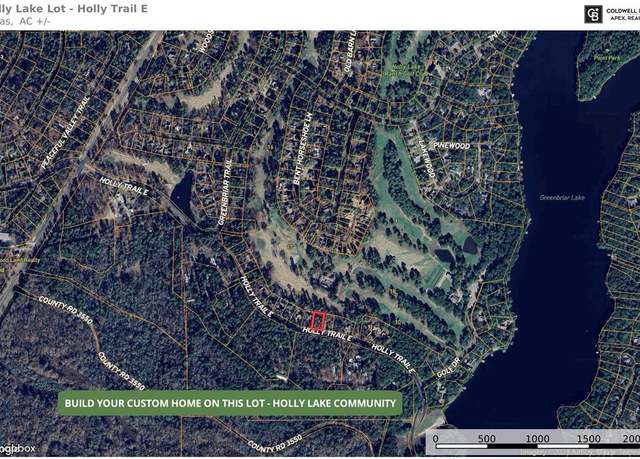The height and width of the screenshot is (459, 640).
Task: Click the Holly Trail E label beside the red lot
Action: 327,334
